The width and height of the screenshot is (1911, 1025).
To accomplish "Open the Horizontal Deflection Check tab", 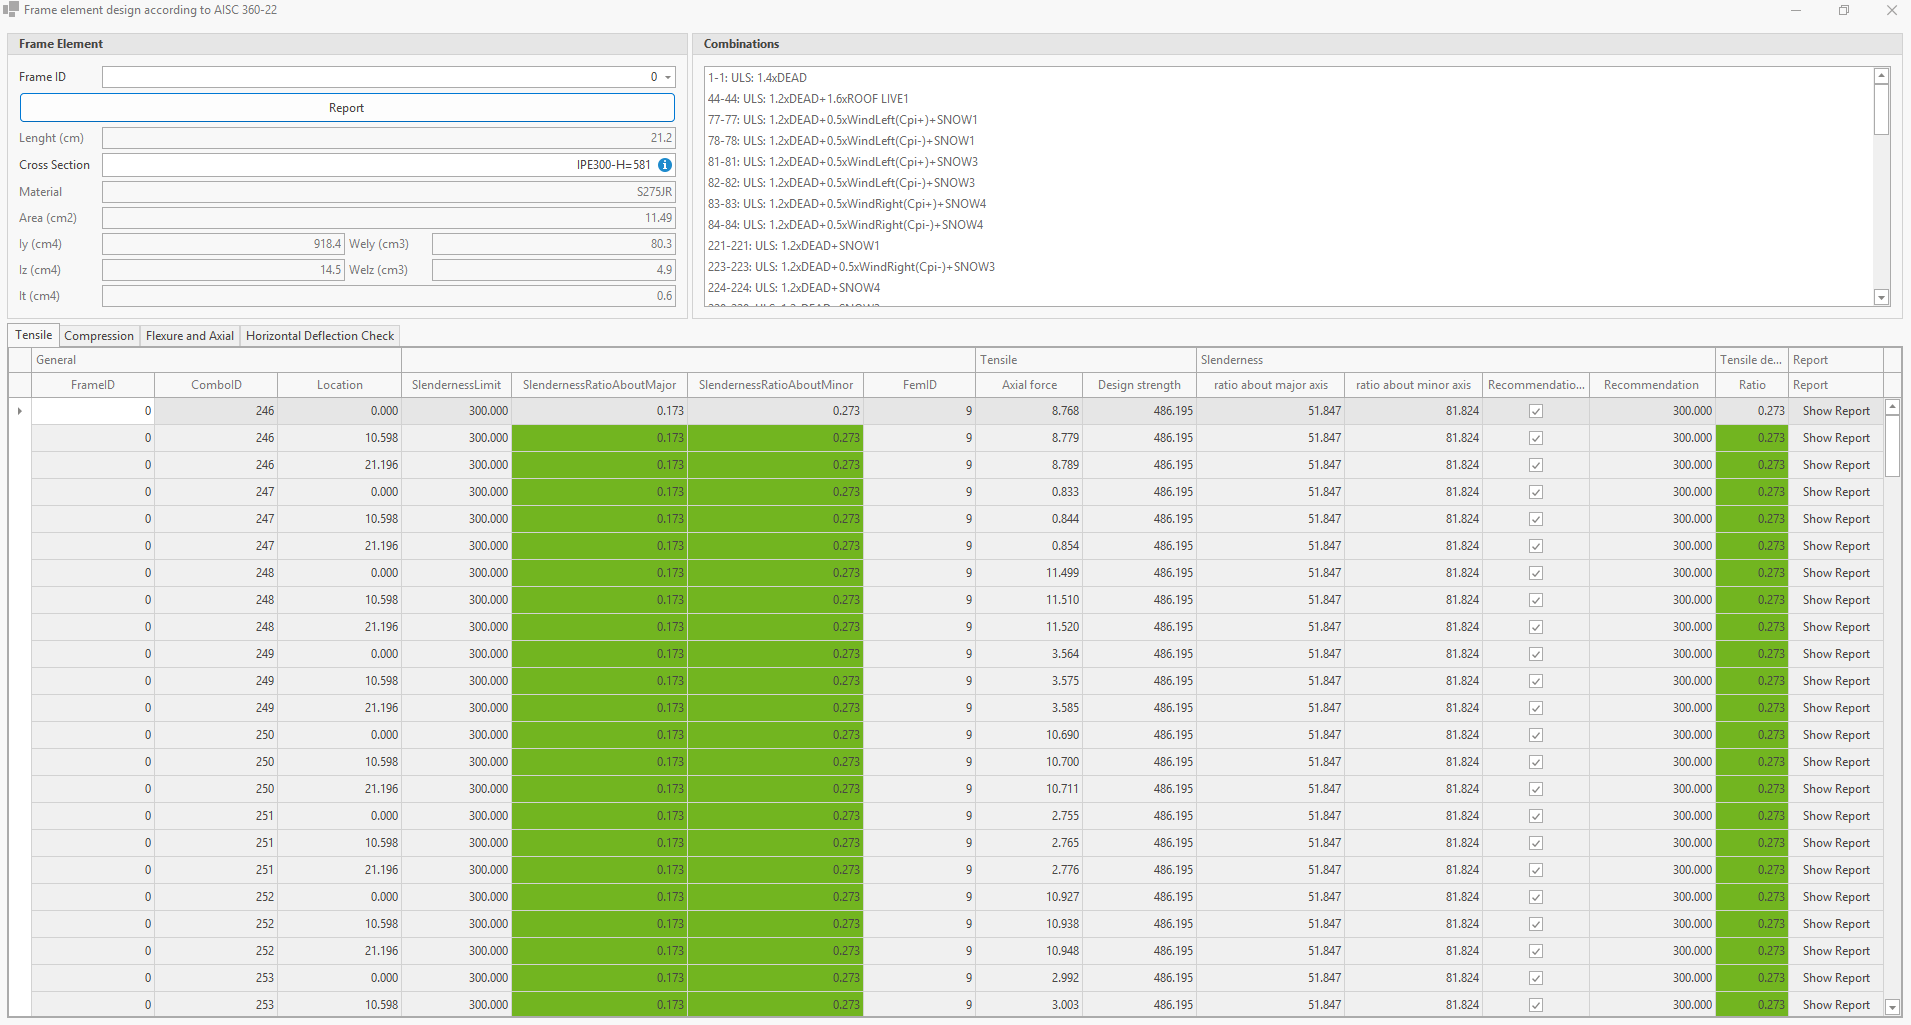I will (x=320, y=336).
